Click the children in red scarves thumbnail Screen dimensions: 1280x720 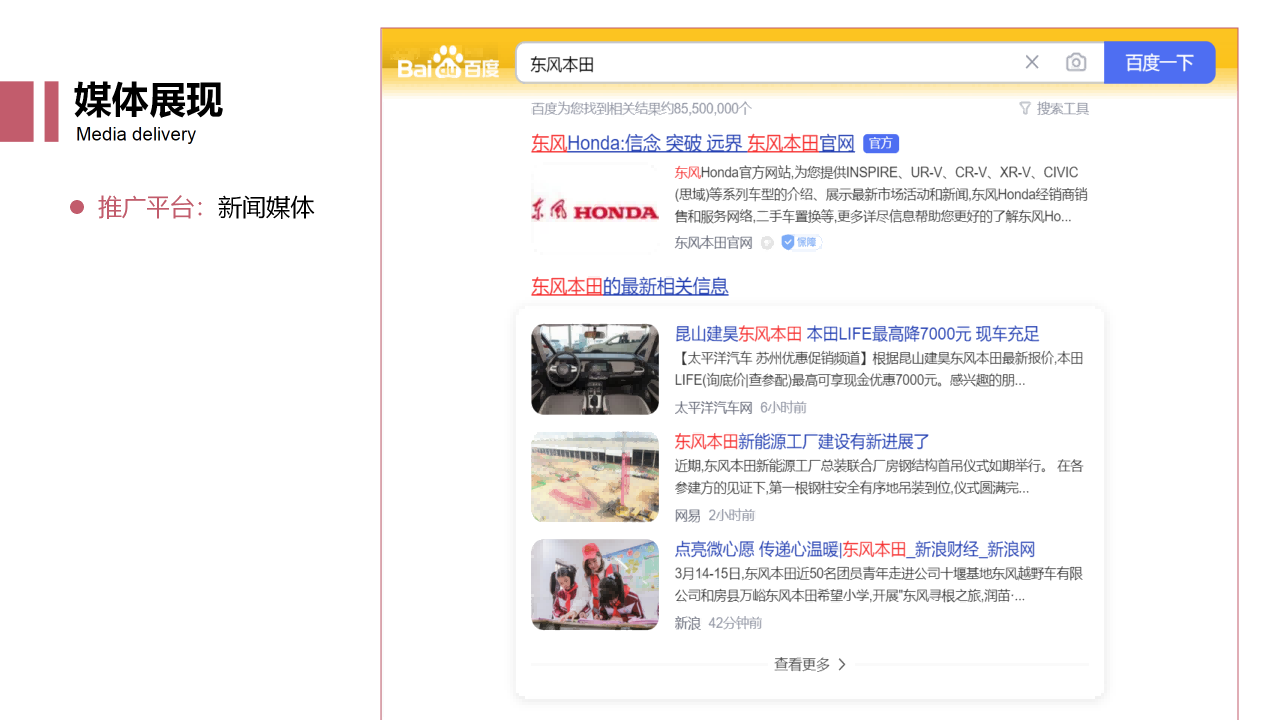[x=595, y=585]
